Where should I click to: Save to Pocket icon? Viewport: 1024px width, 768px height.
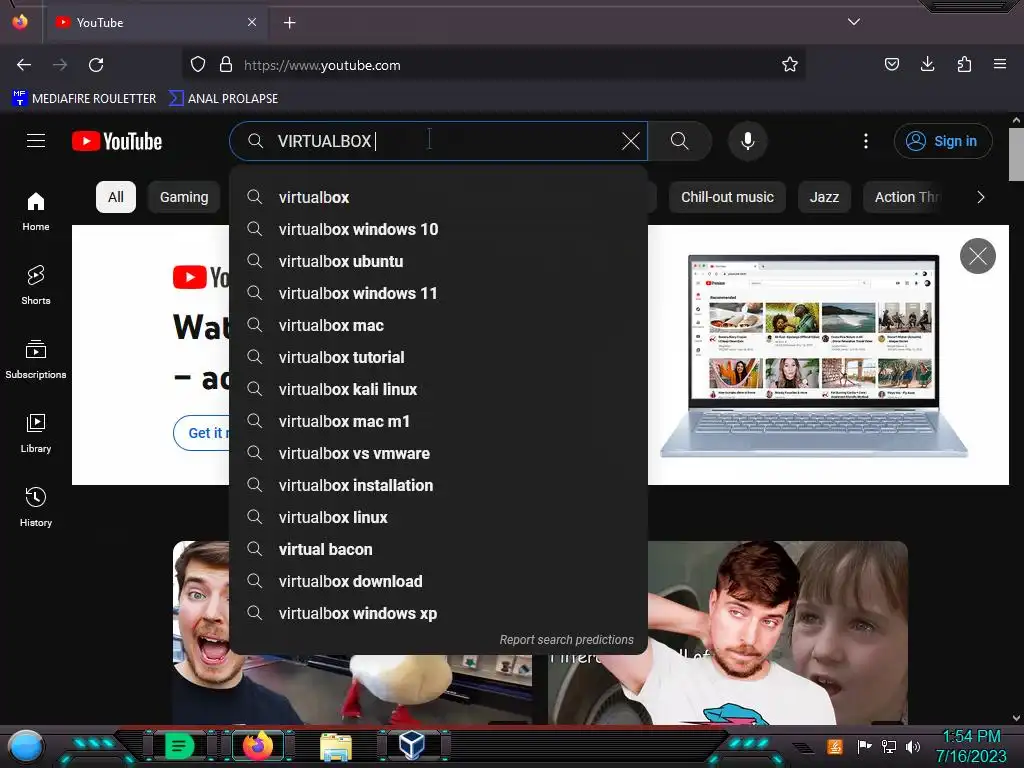tap(891, 64)
